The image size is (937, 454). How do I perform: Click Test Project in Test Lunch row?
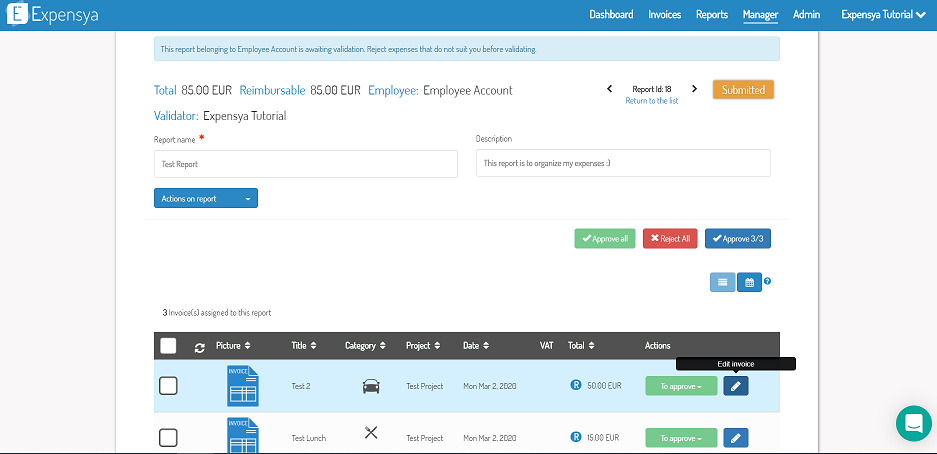pos(424,438)
